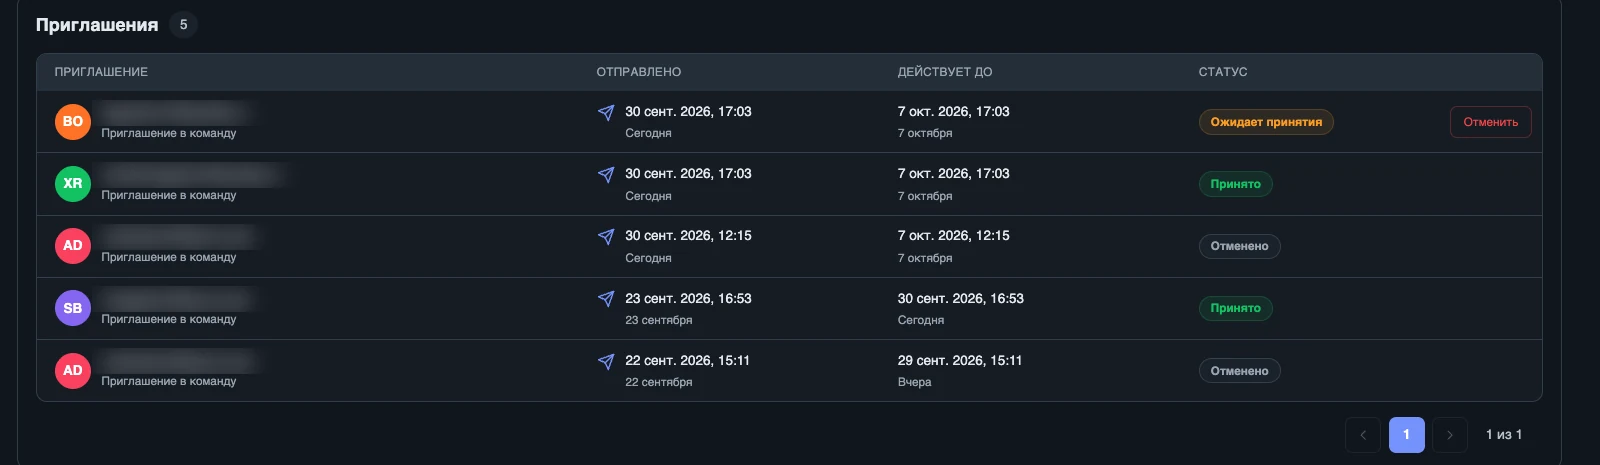1600x465 pixels.
Task: Cancel the pending invitation with Отменить
Action: pos(1490,122)
